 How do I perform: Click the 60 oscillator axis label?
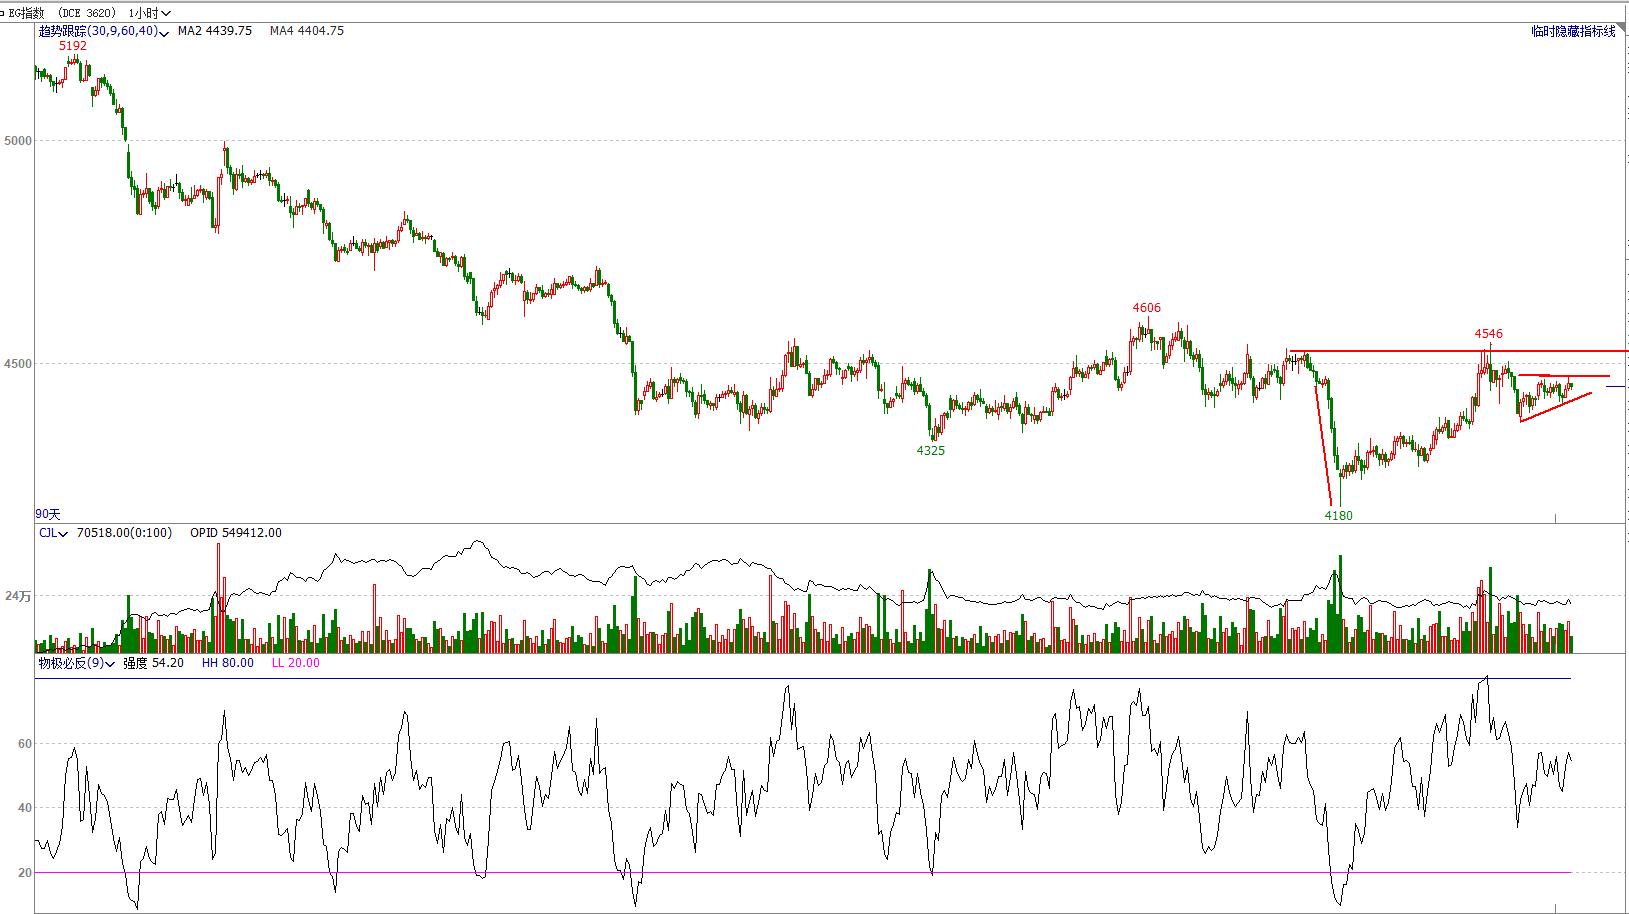(25, 744)
